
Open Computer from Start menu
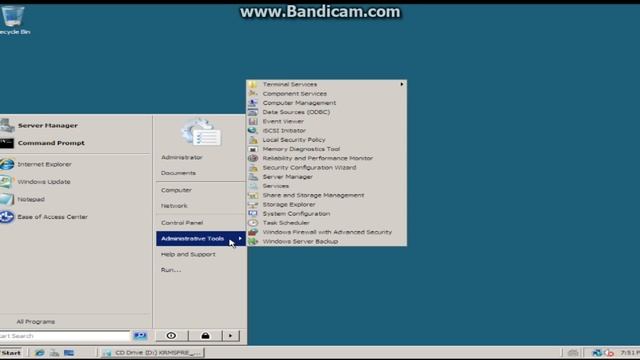point(176,190)
